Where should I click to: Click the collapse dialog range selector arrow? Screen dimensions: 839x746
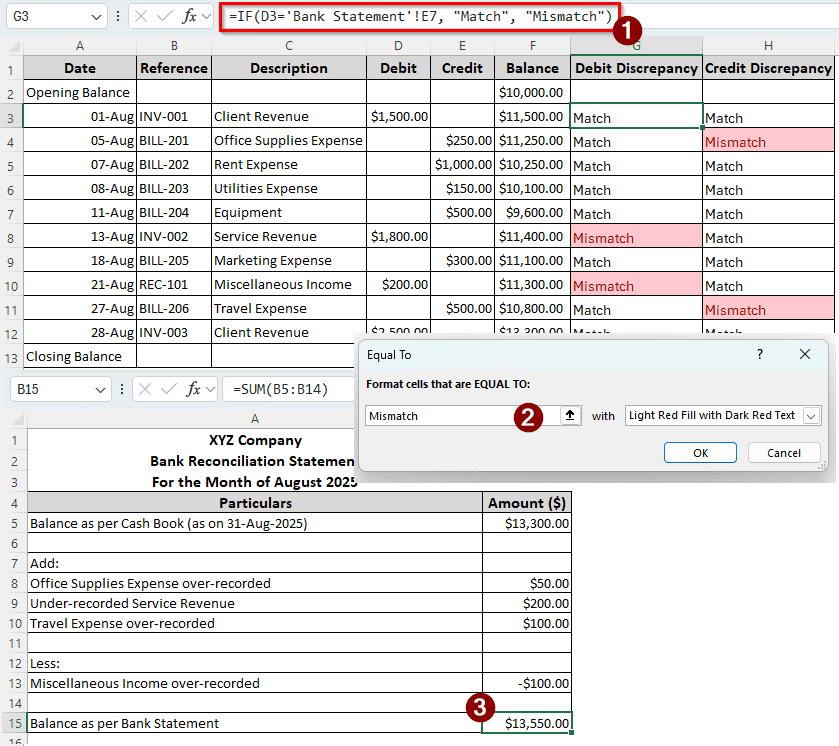pyautogui.click(x=571, y=415)
